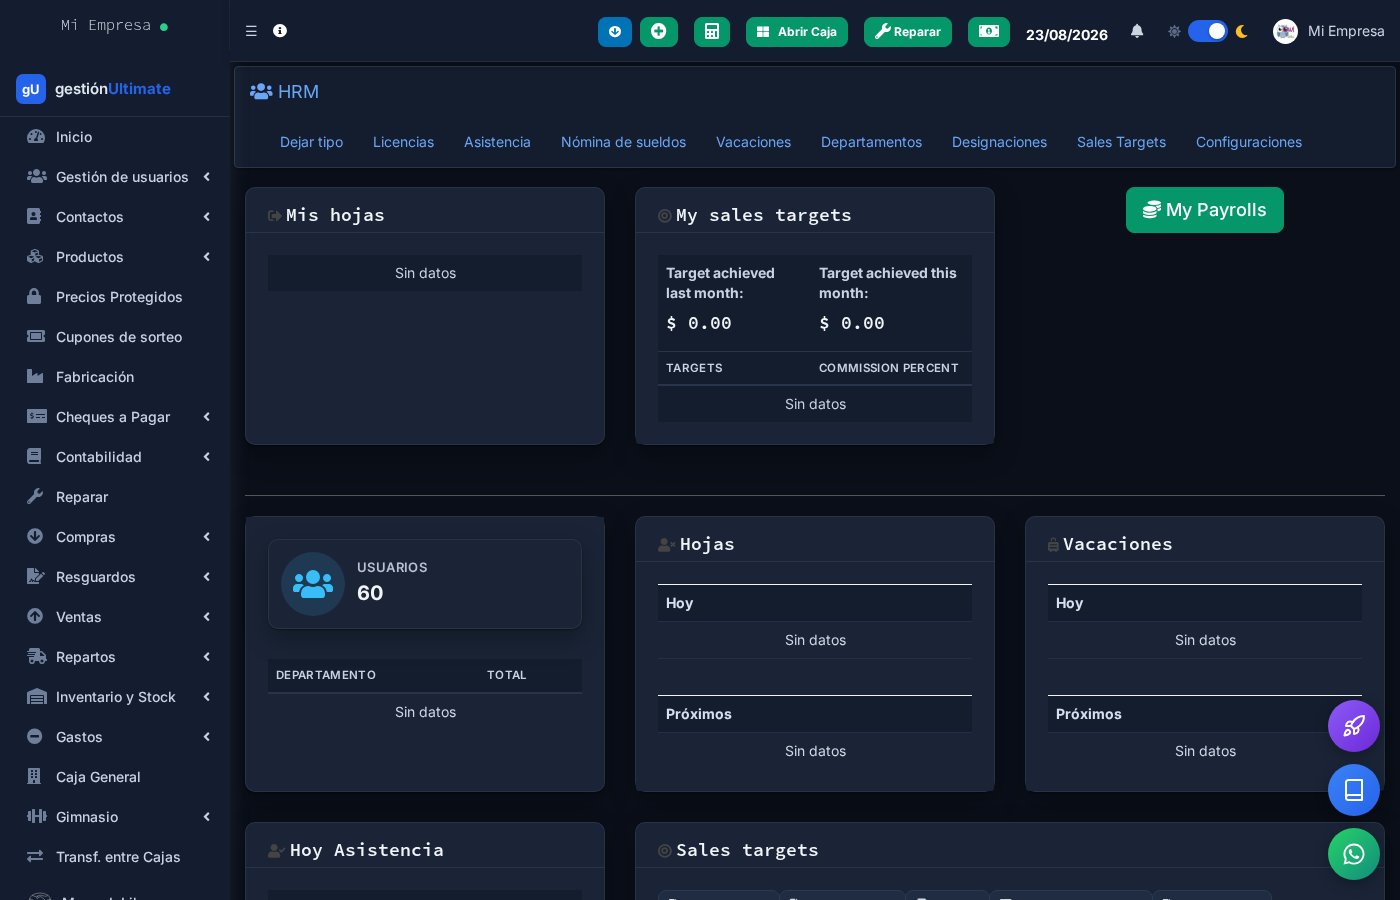
Task: Open Precios Protegidos in sidebar
Action: [115, 297]
